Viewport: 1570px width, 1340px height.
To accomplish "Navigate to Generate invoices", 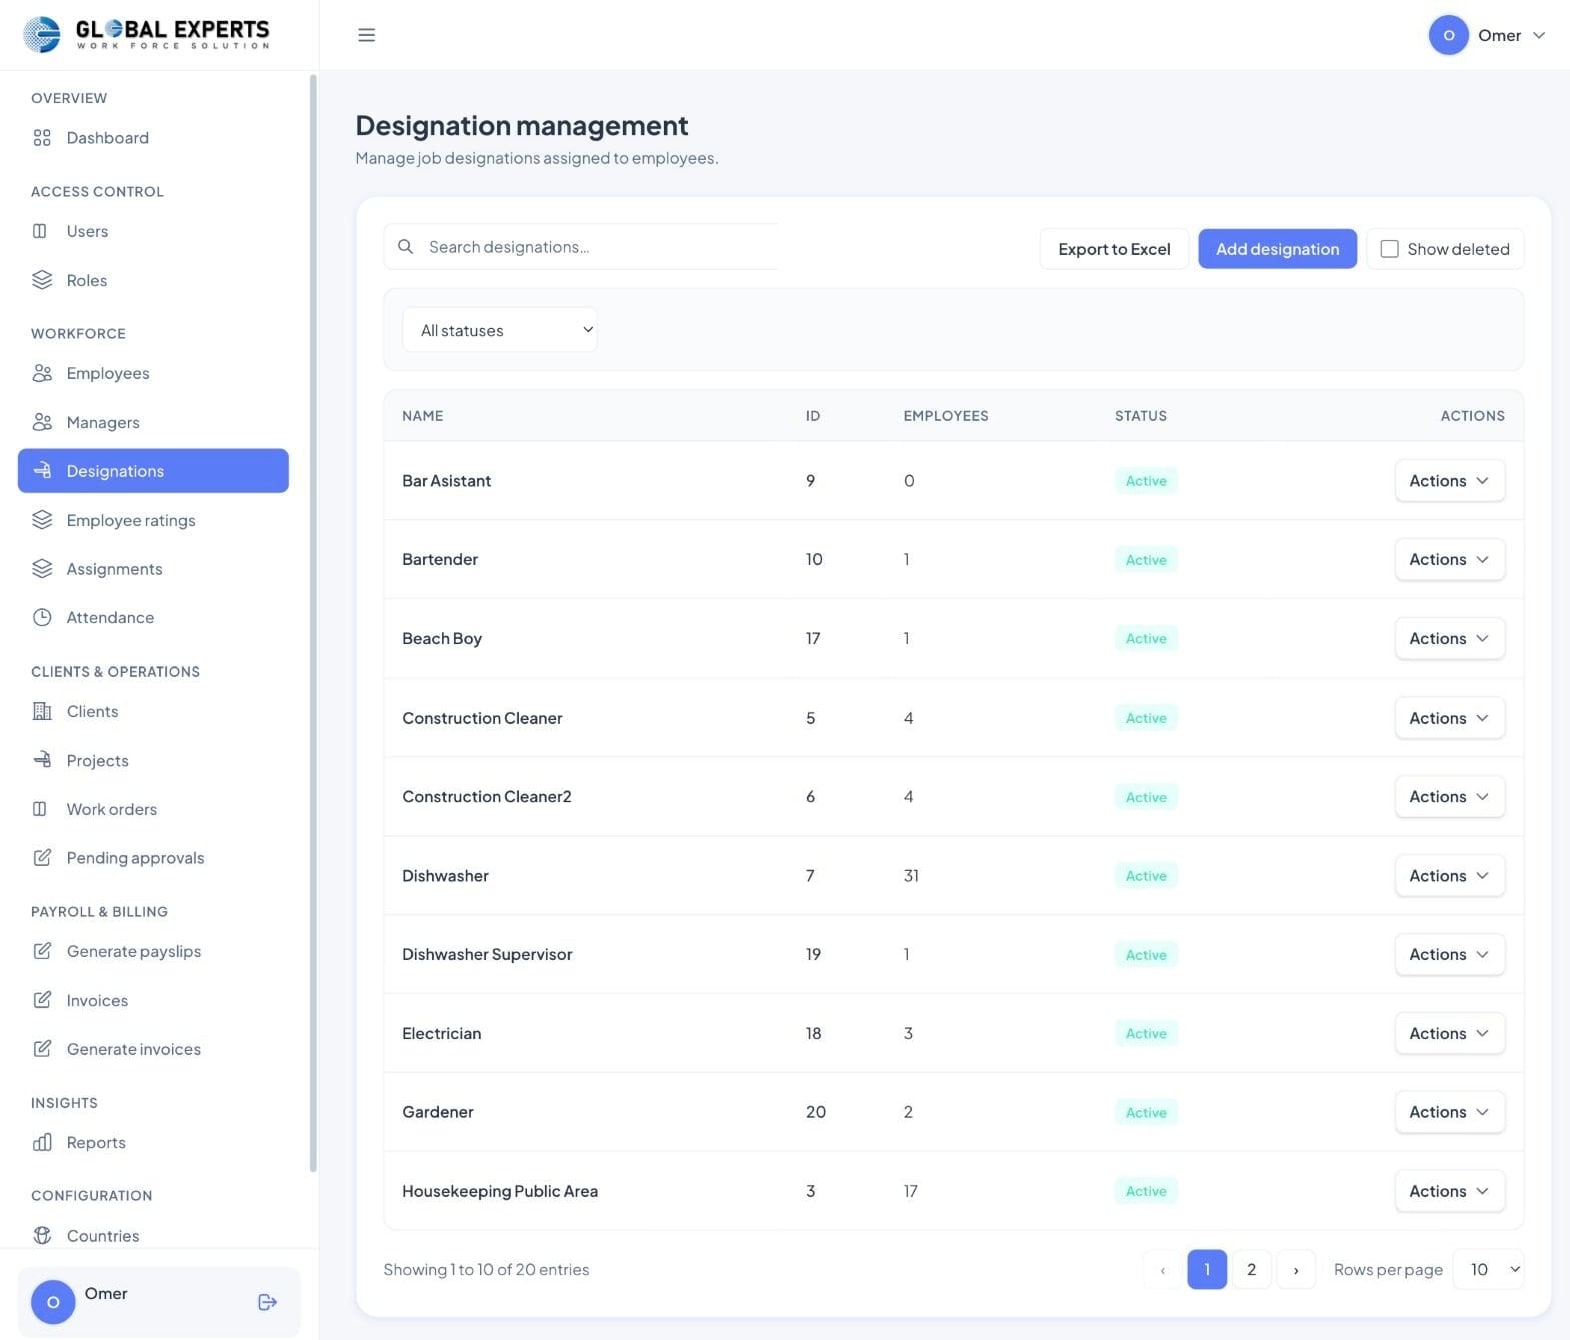I will 134,1049.
